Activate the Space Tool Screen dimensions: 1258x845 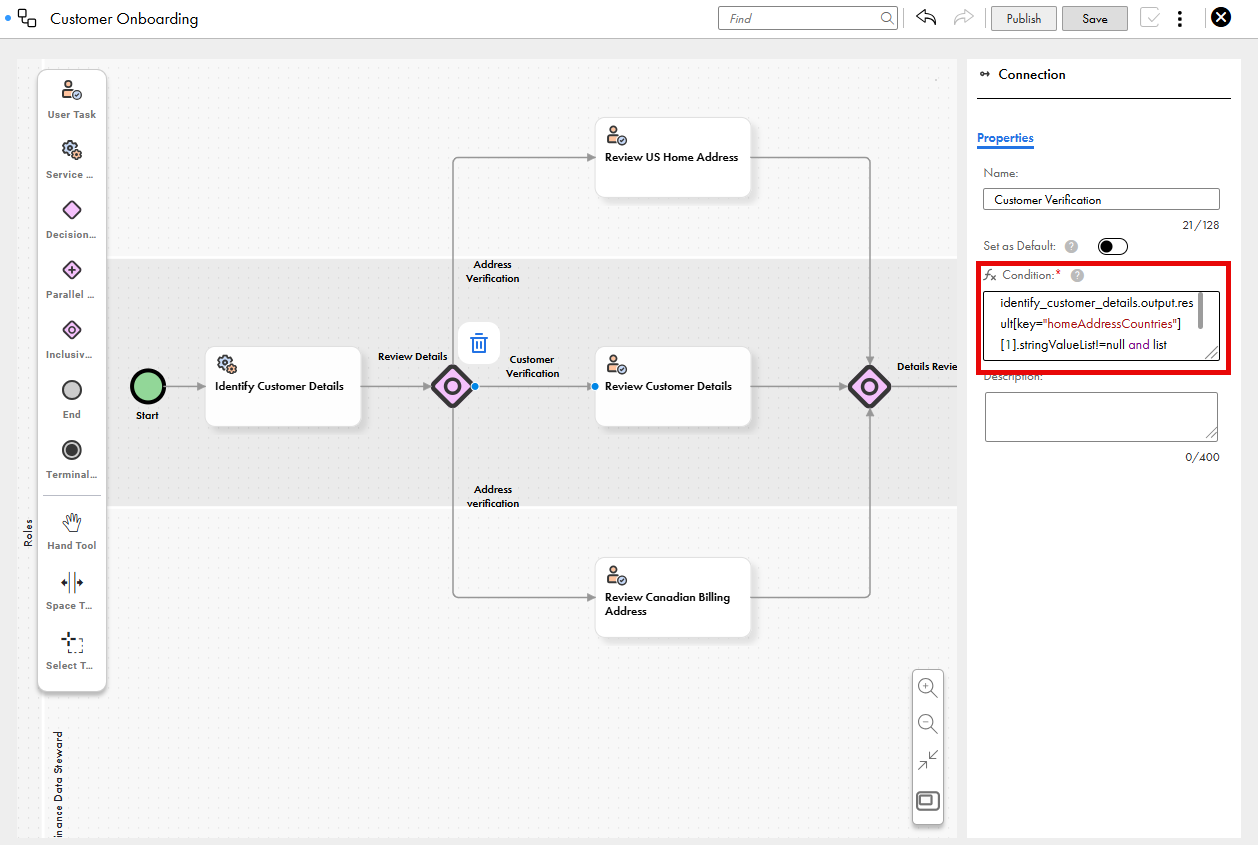71,582
